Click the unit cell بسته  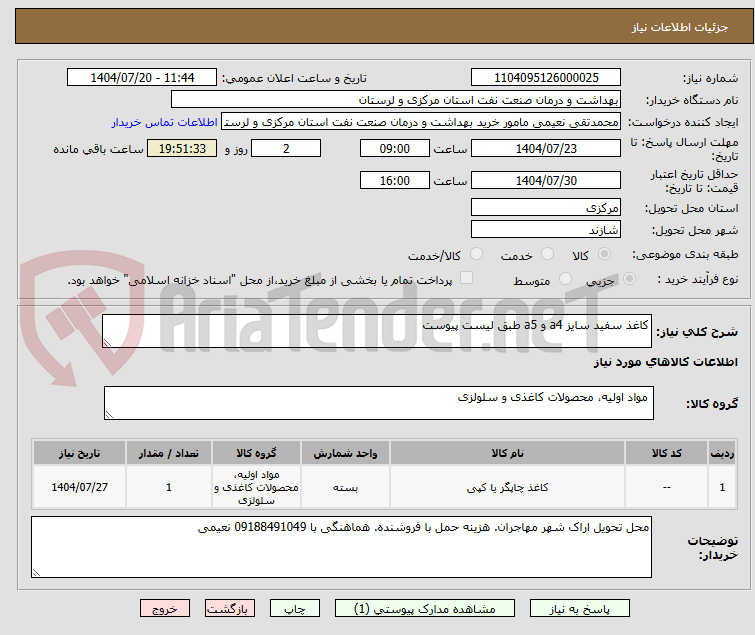click(345, 488)
